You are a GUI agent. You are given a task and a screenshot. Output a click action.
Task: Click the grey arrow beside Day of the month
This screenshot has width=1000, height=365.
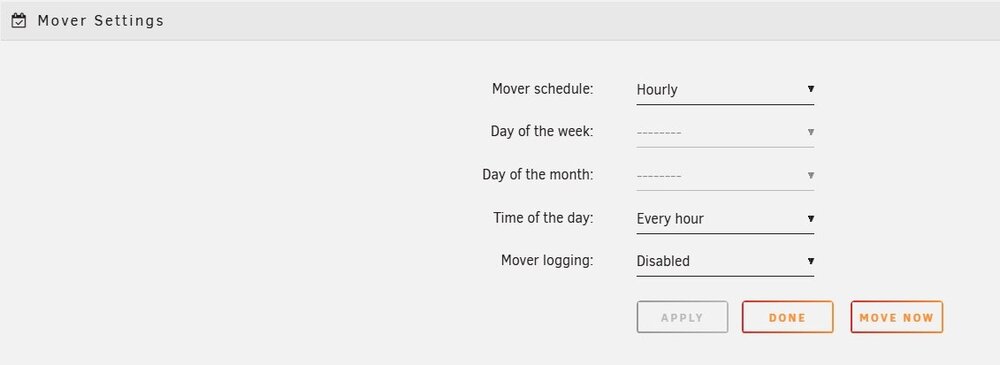pos(811,175)
